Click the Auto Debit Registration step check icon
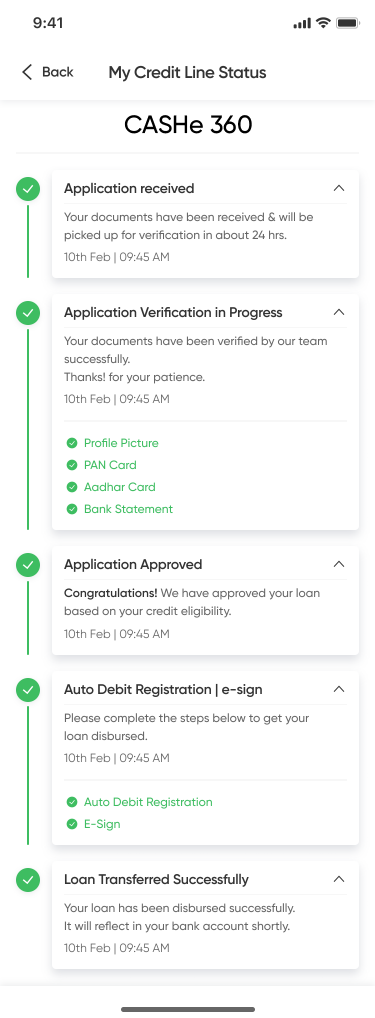The image size is (375, 1018). (x=28, y=690)
